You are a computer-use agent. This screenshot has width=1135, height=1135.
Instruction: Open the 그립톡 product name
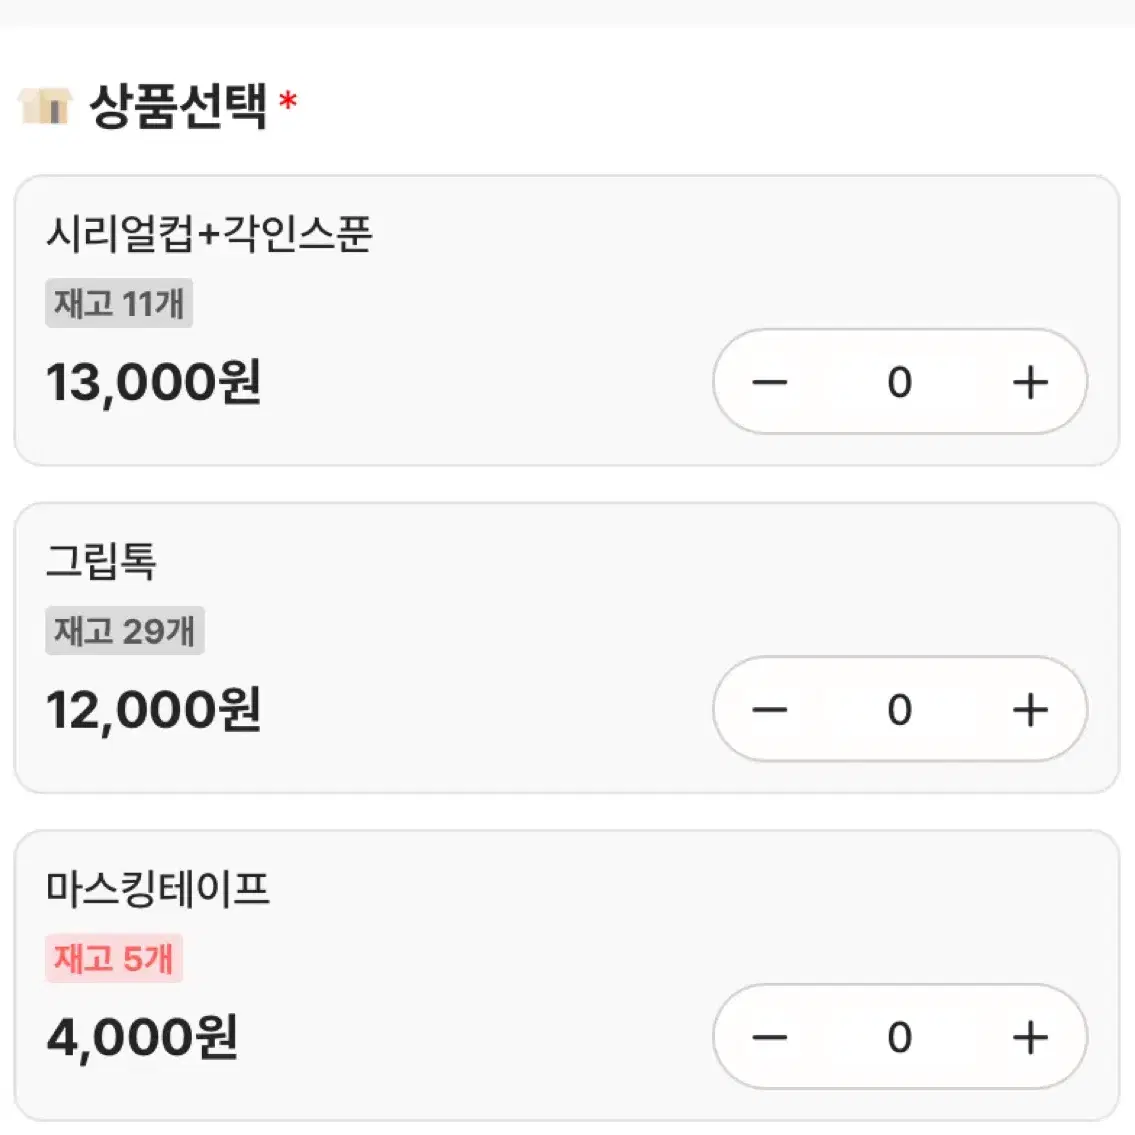[101, 562]
